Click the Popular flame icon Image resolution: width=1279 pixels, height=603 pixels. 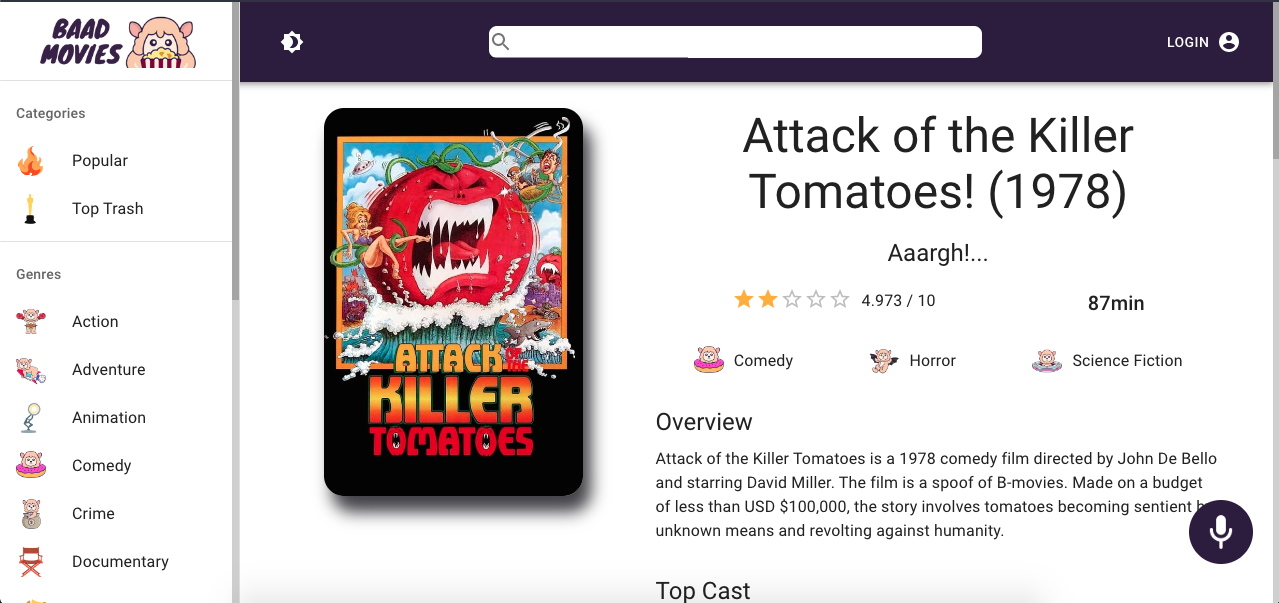[31, 161]
